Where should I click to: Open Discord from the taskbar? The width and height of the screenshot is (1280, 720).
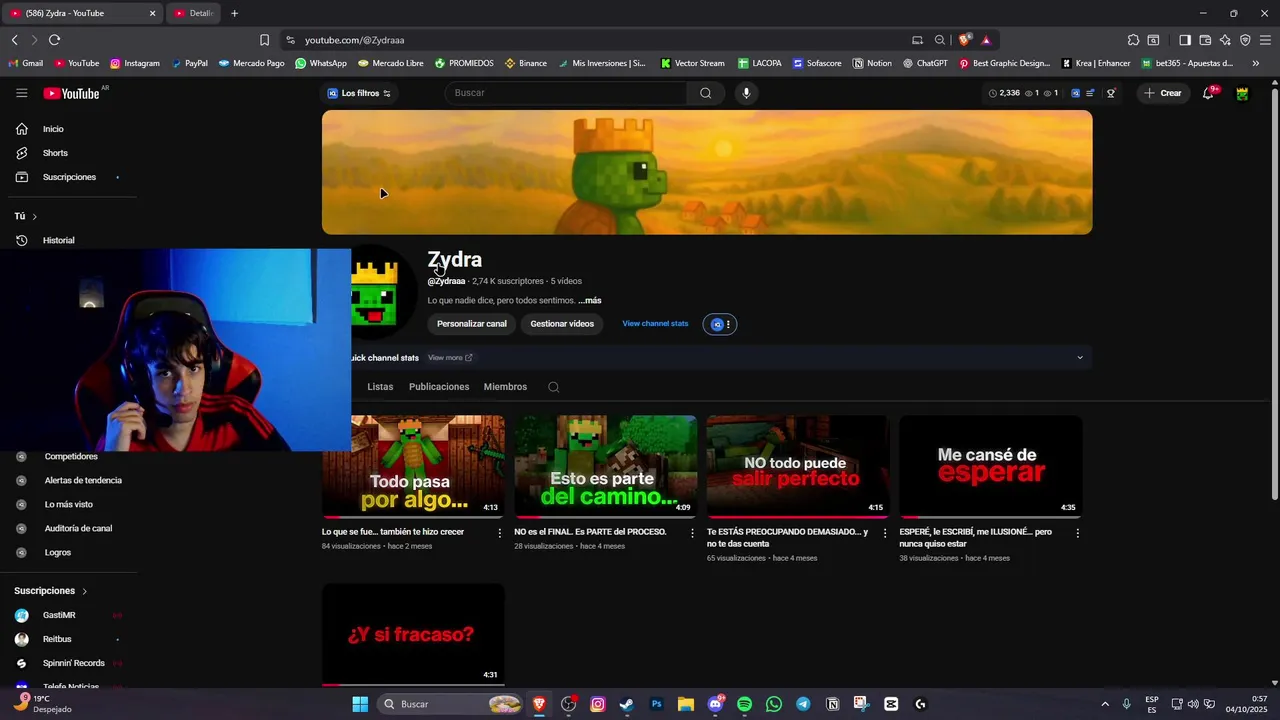tap(715, 704)
